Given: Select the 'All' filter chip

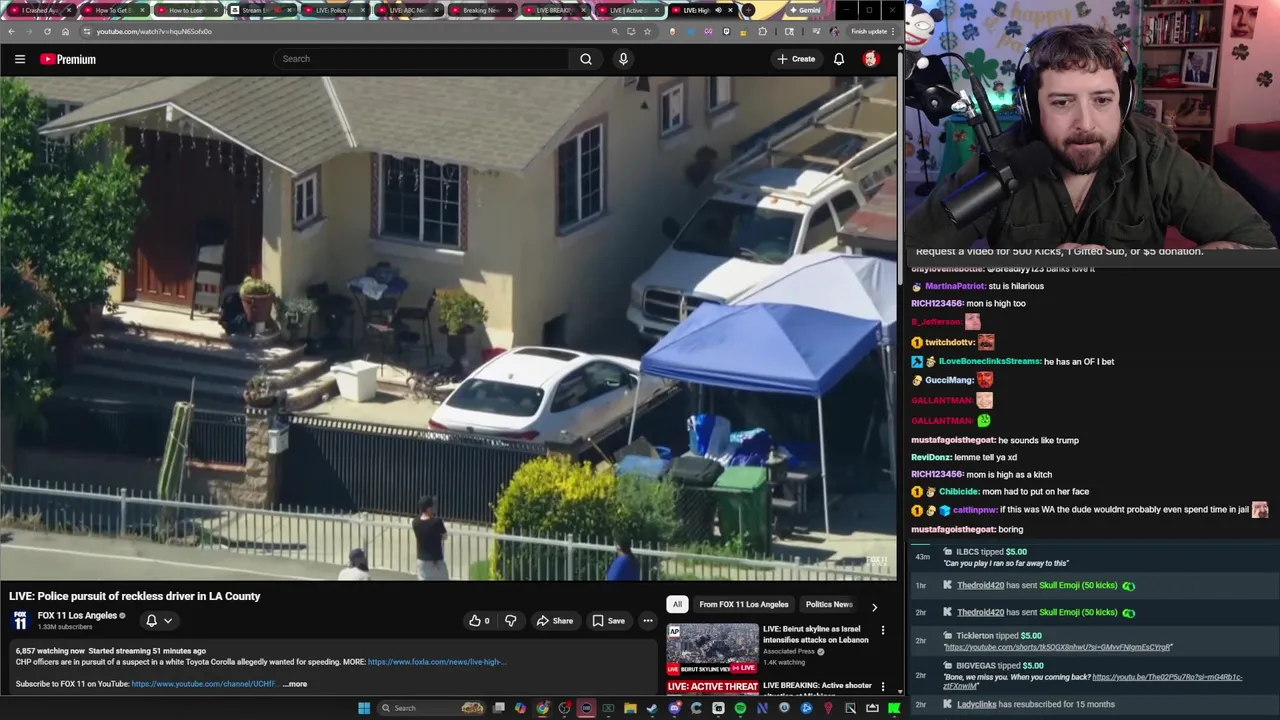Looking at the screenshot, I should click(x=677, y=604).
